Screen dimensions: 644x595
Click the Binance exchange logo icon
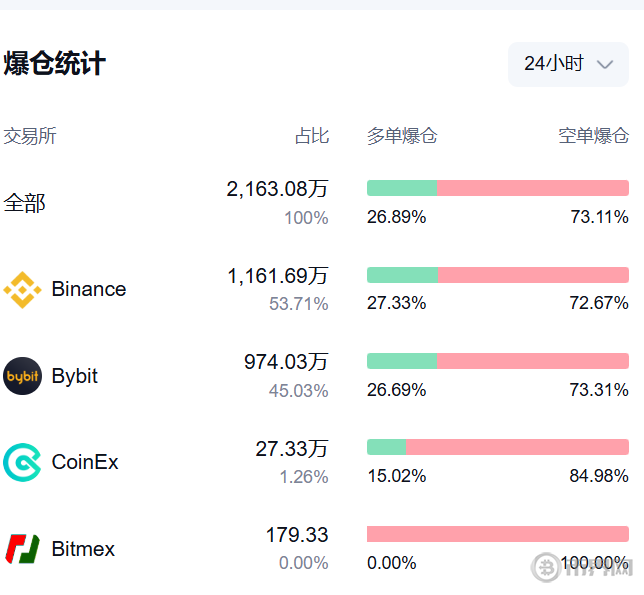coord(22,289)
